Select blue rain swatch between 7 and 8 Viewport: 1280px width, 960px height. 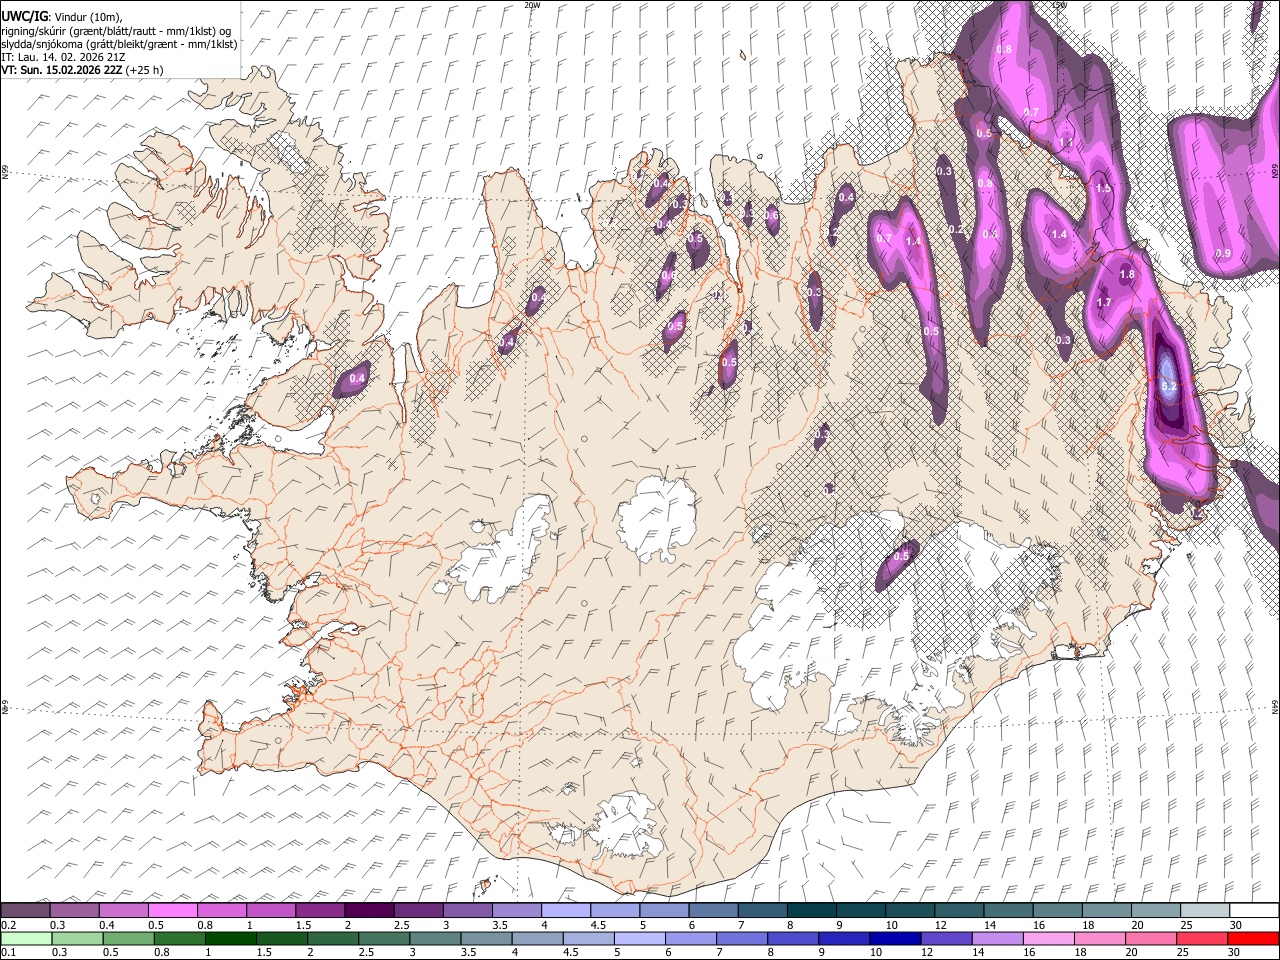741,938
